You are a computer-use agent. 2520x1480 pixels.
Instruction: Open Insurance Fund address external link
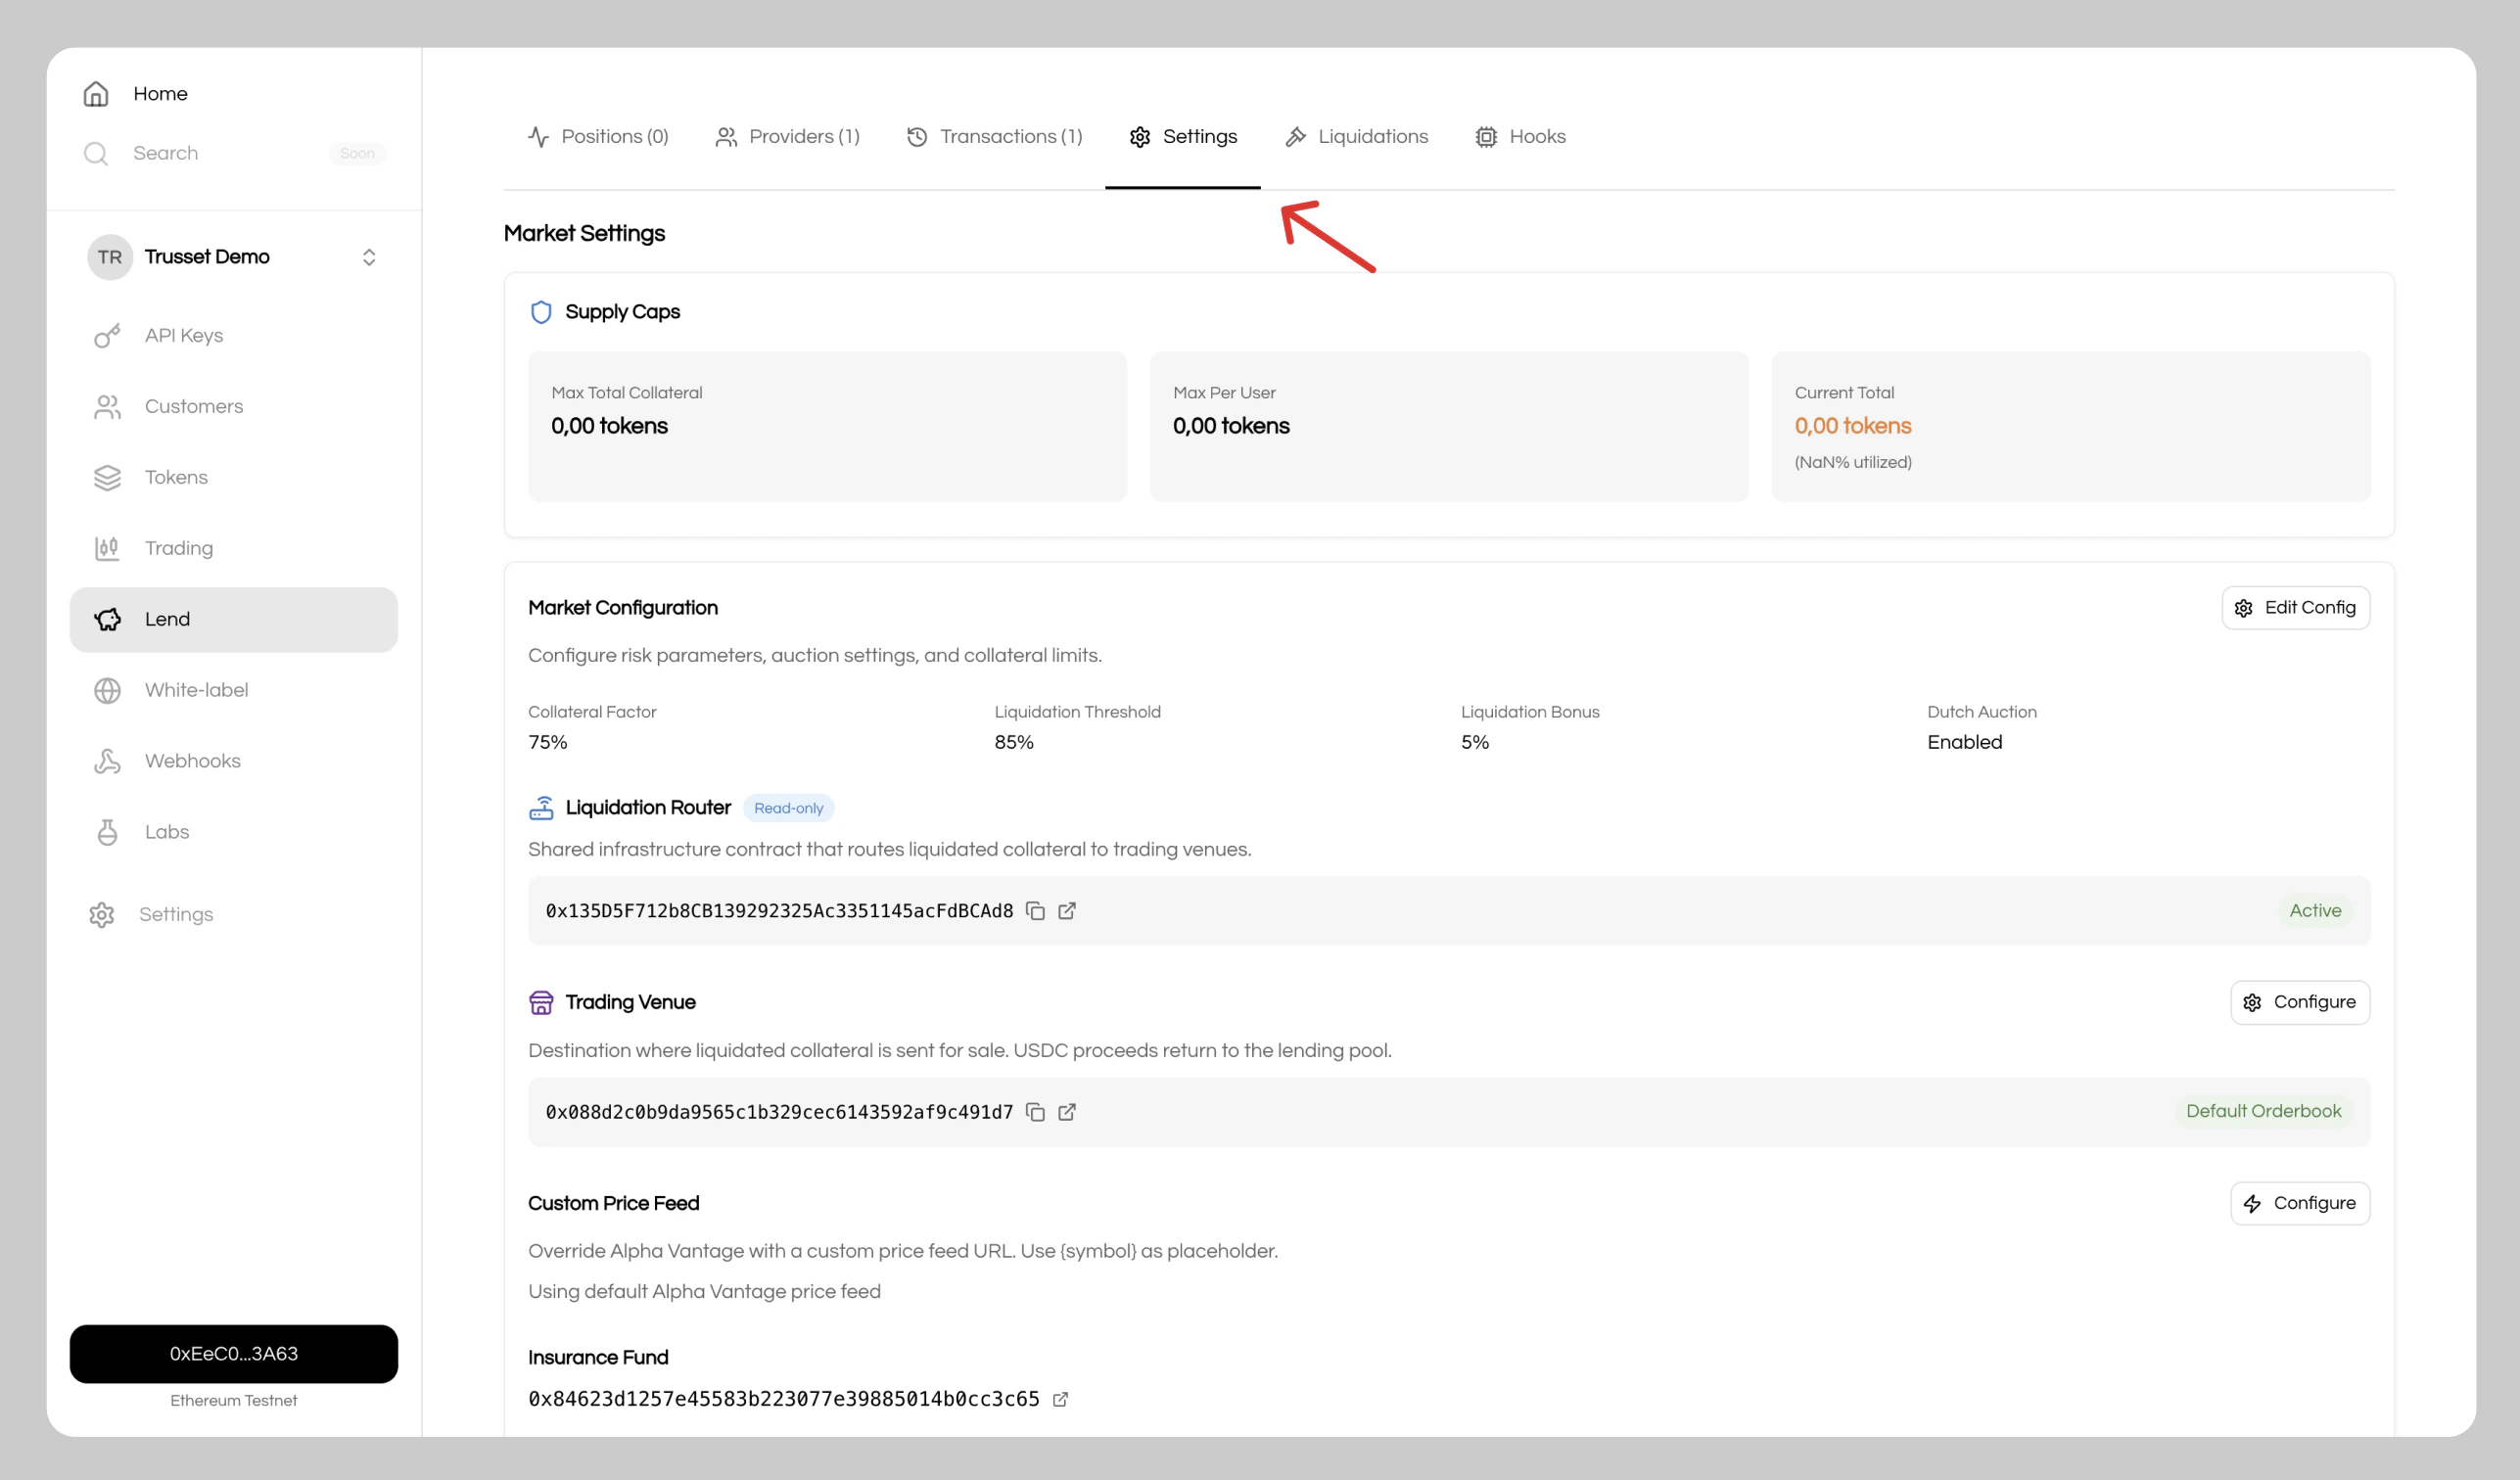tap(1060, 1399)
